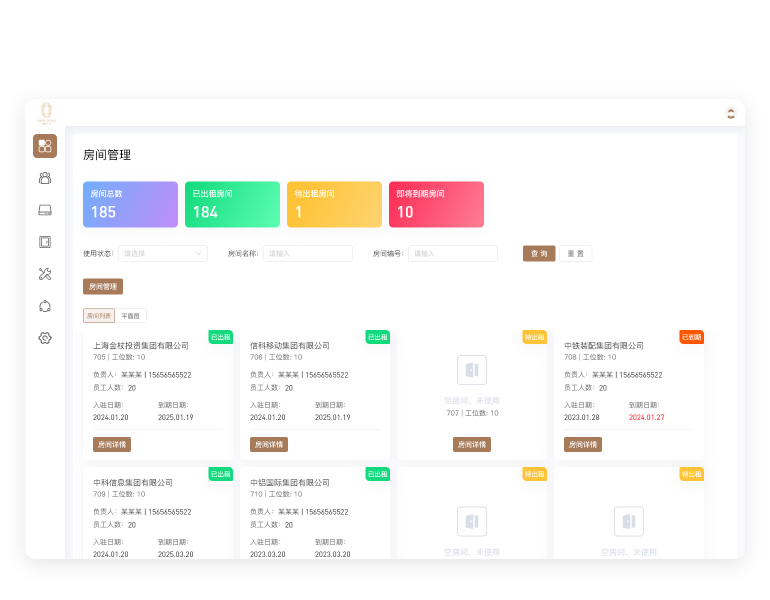
Task: Switch to the 平面图 tab
Action: [131, 316]
